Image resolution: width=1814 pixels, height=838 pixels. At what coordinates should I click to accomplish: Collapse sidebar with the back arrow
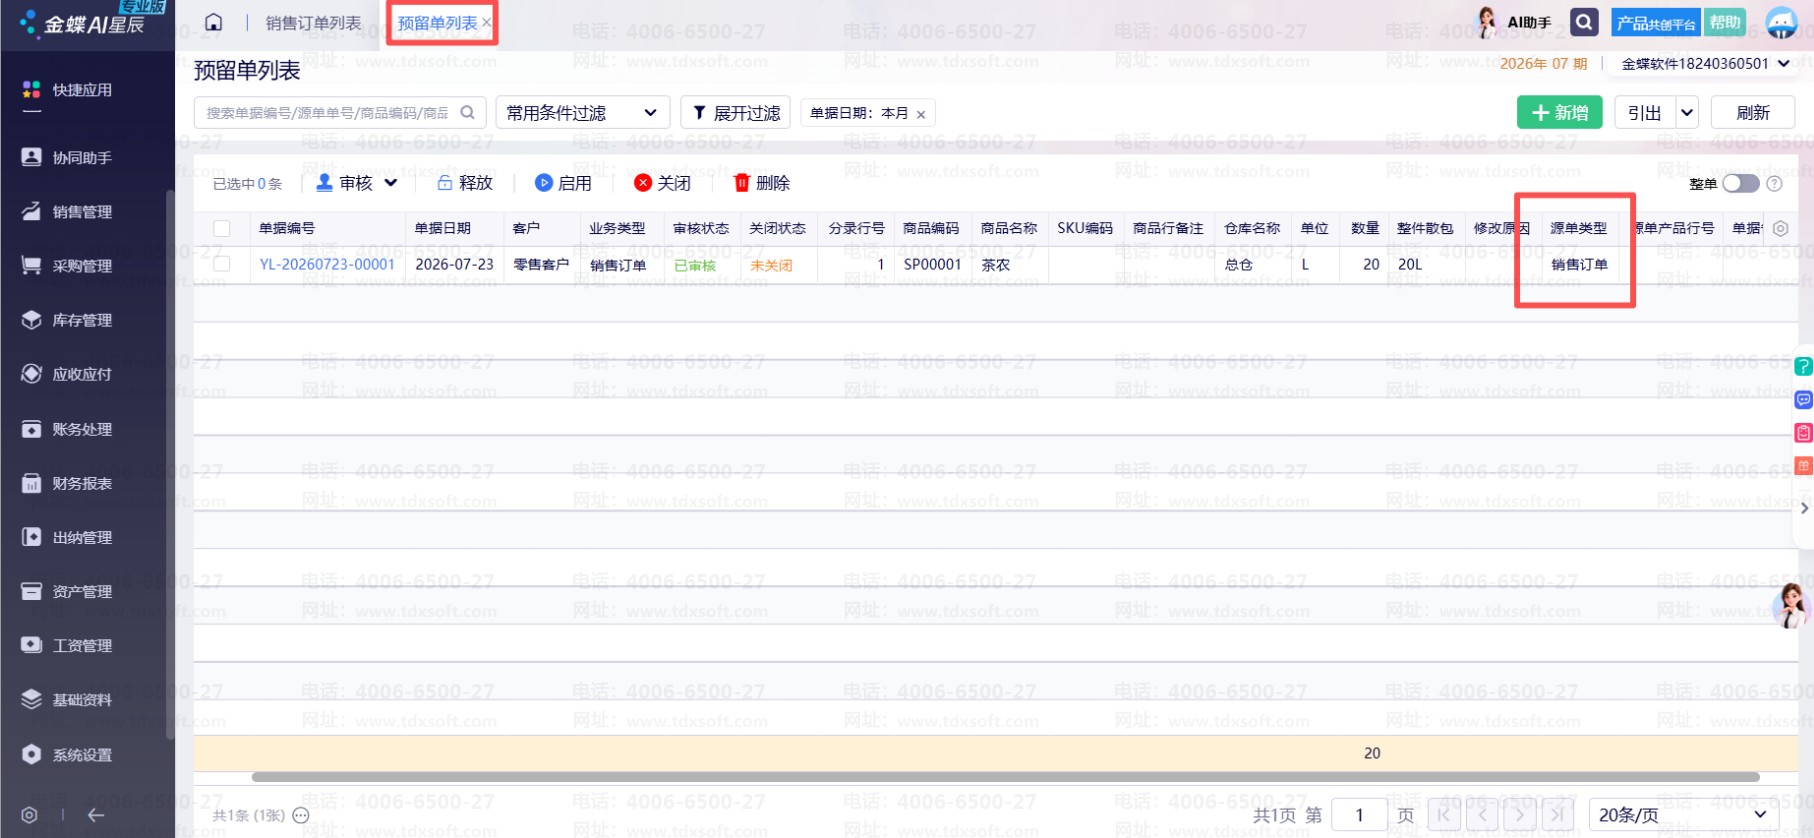pyautogui.click(x=96, y=815)
